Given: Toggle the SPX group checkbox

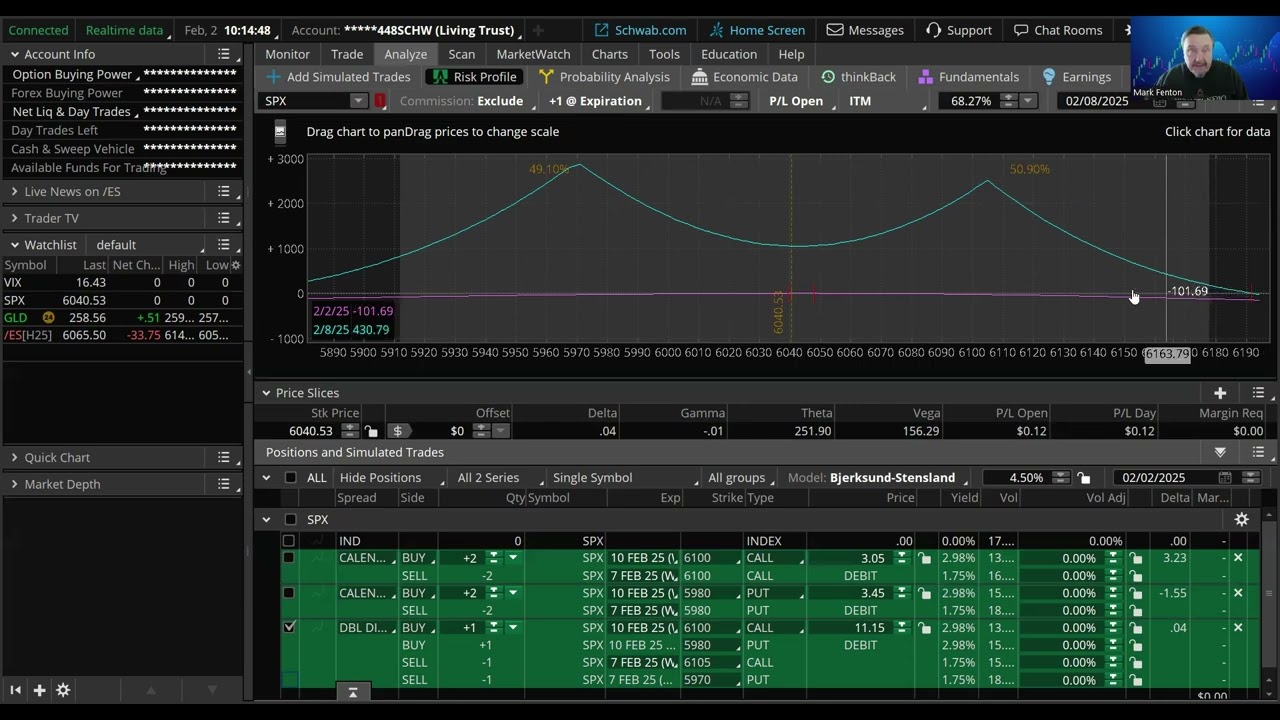Looking at the screenshot, I should pos(290,519).
